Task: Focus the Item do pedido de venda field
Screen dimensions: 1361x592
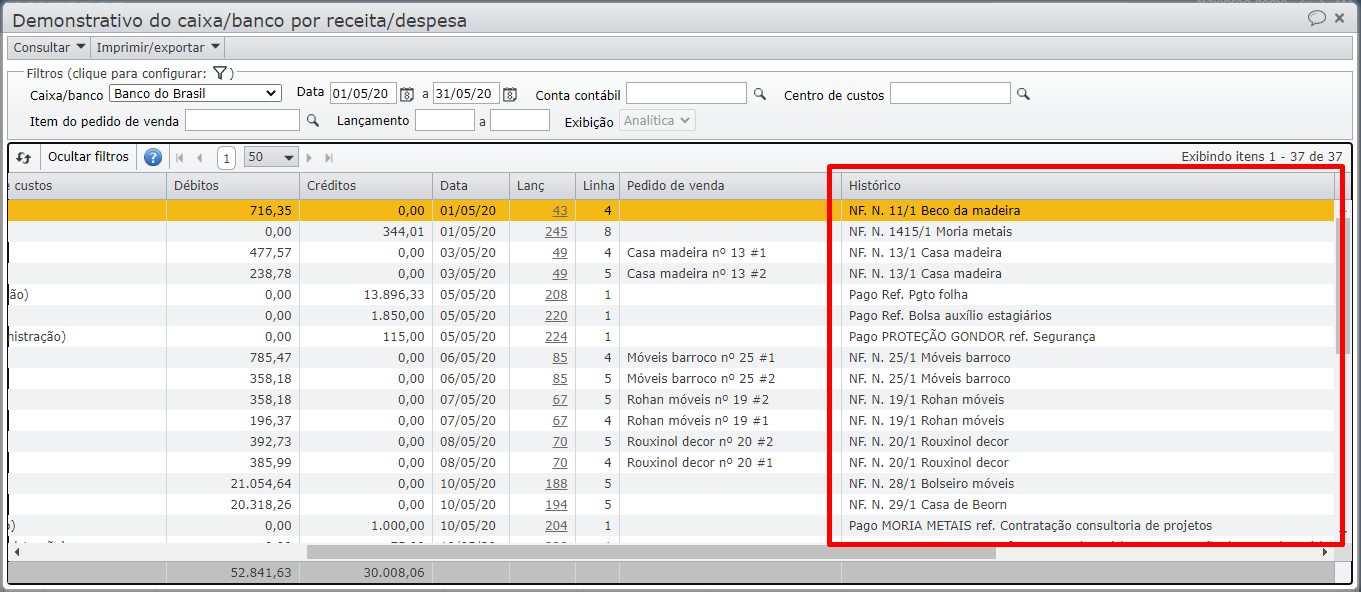Action: (x=242, y=120)
